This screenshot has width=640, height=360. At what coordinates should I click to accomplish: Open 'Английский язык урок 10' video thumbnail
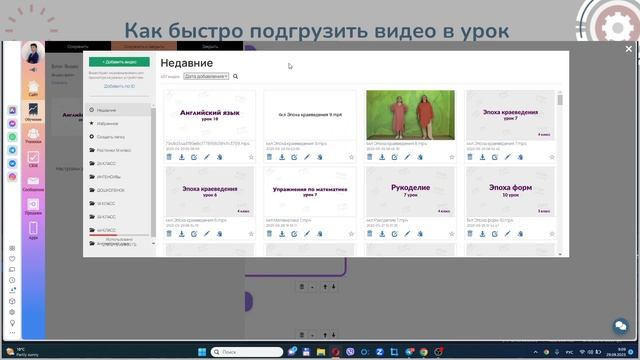point(210,115)
